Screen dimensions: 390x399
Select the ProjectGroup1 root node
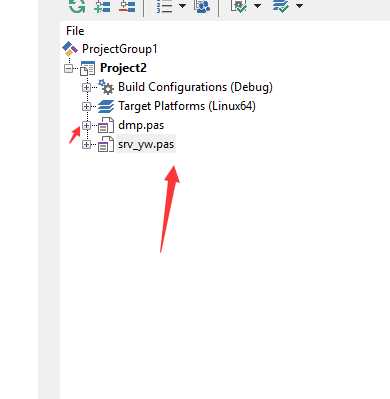(120, 49)
